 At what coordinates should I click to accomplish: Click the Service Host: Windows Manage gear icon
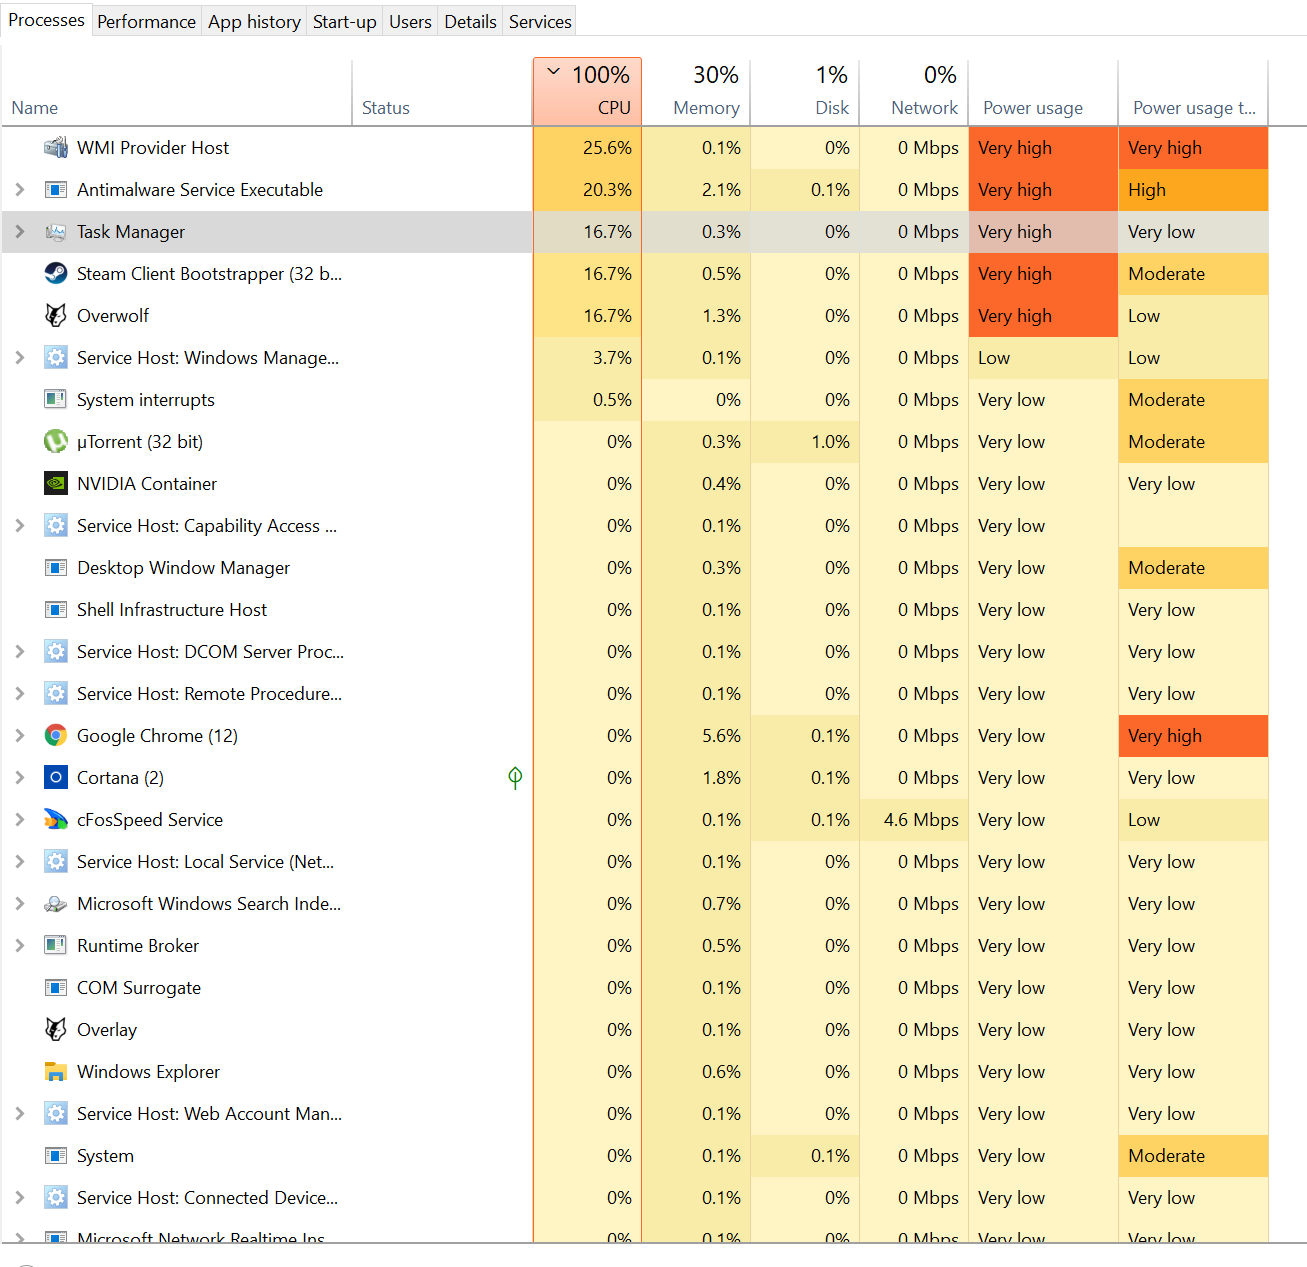pos(56,358)
